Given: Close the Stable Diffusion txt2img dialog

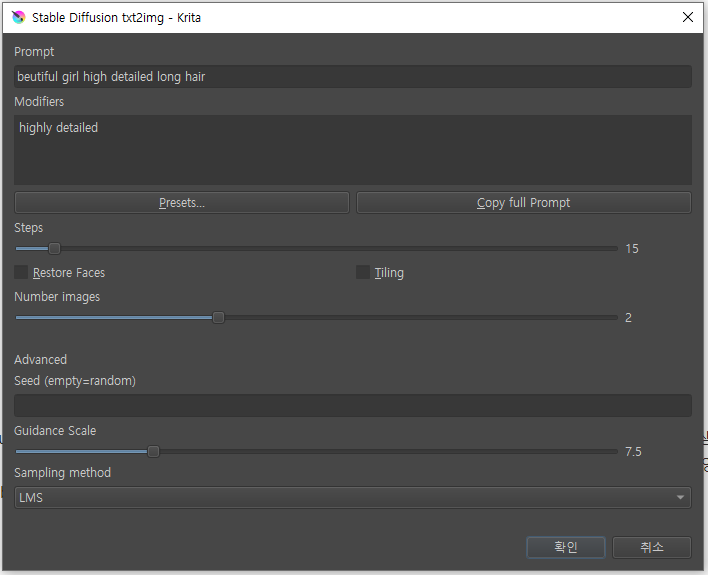Looking at the screenshot, I should tap(688, 17).
